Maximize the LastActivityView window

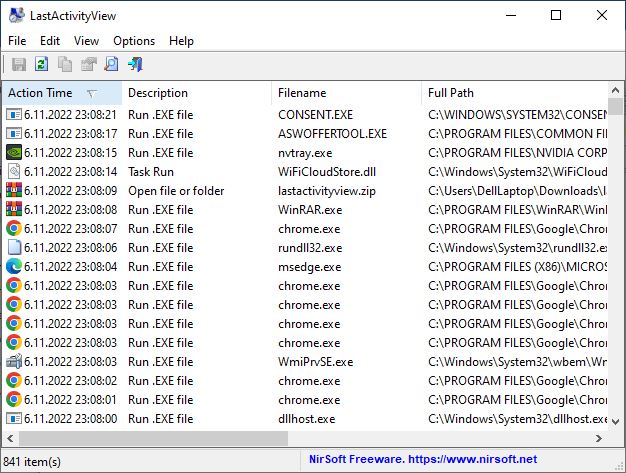[556, 15]
